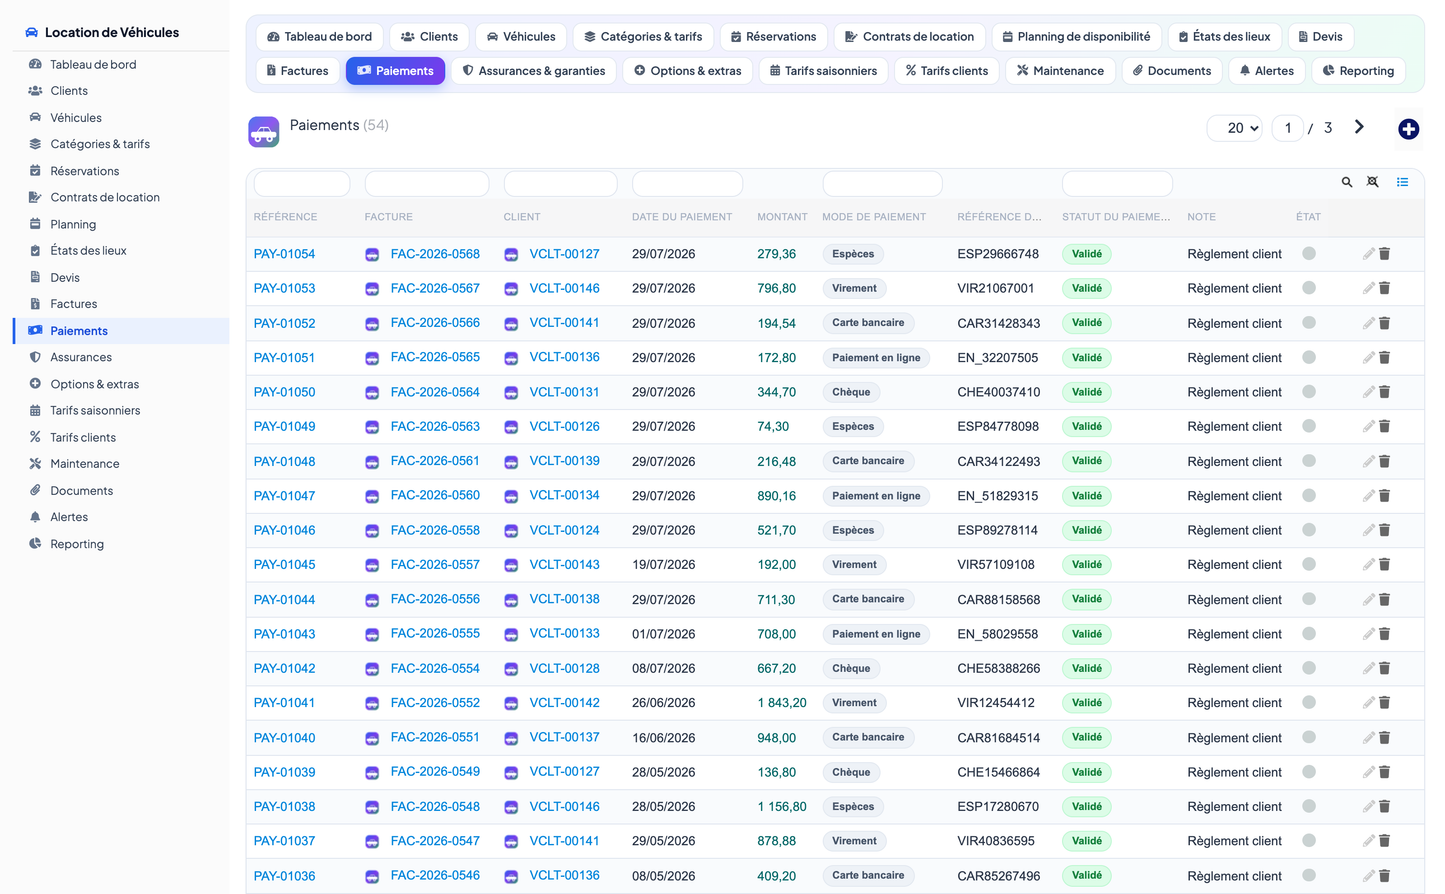Click the search magnifier icon above table
The height and width of the screenshot is (894, 1445).
[x=1347, y=182]
